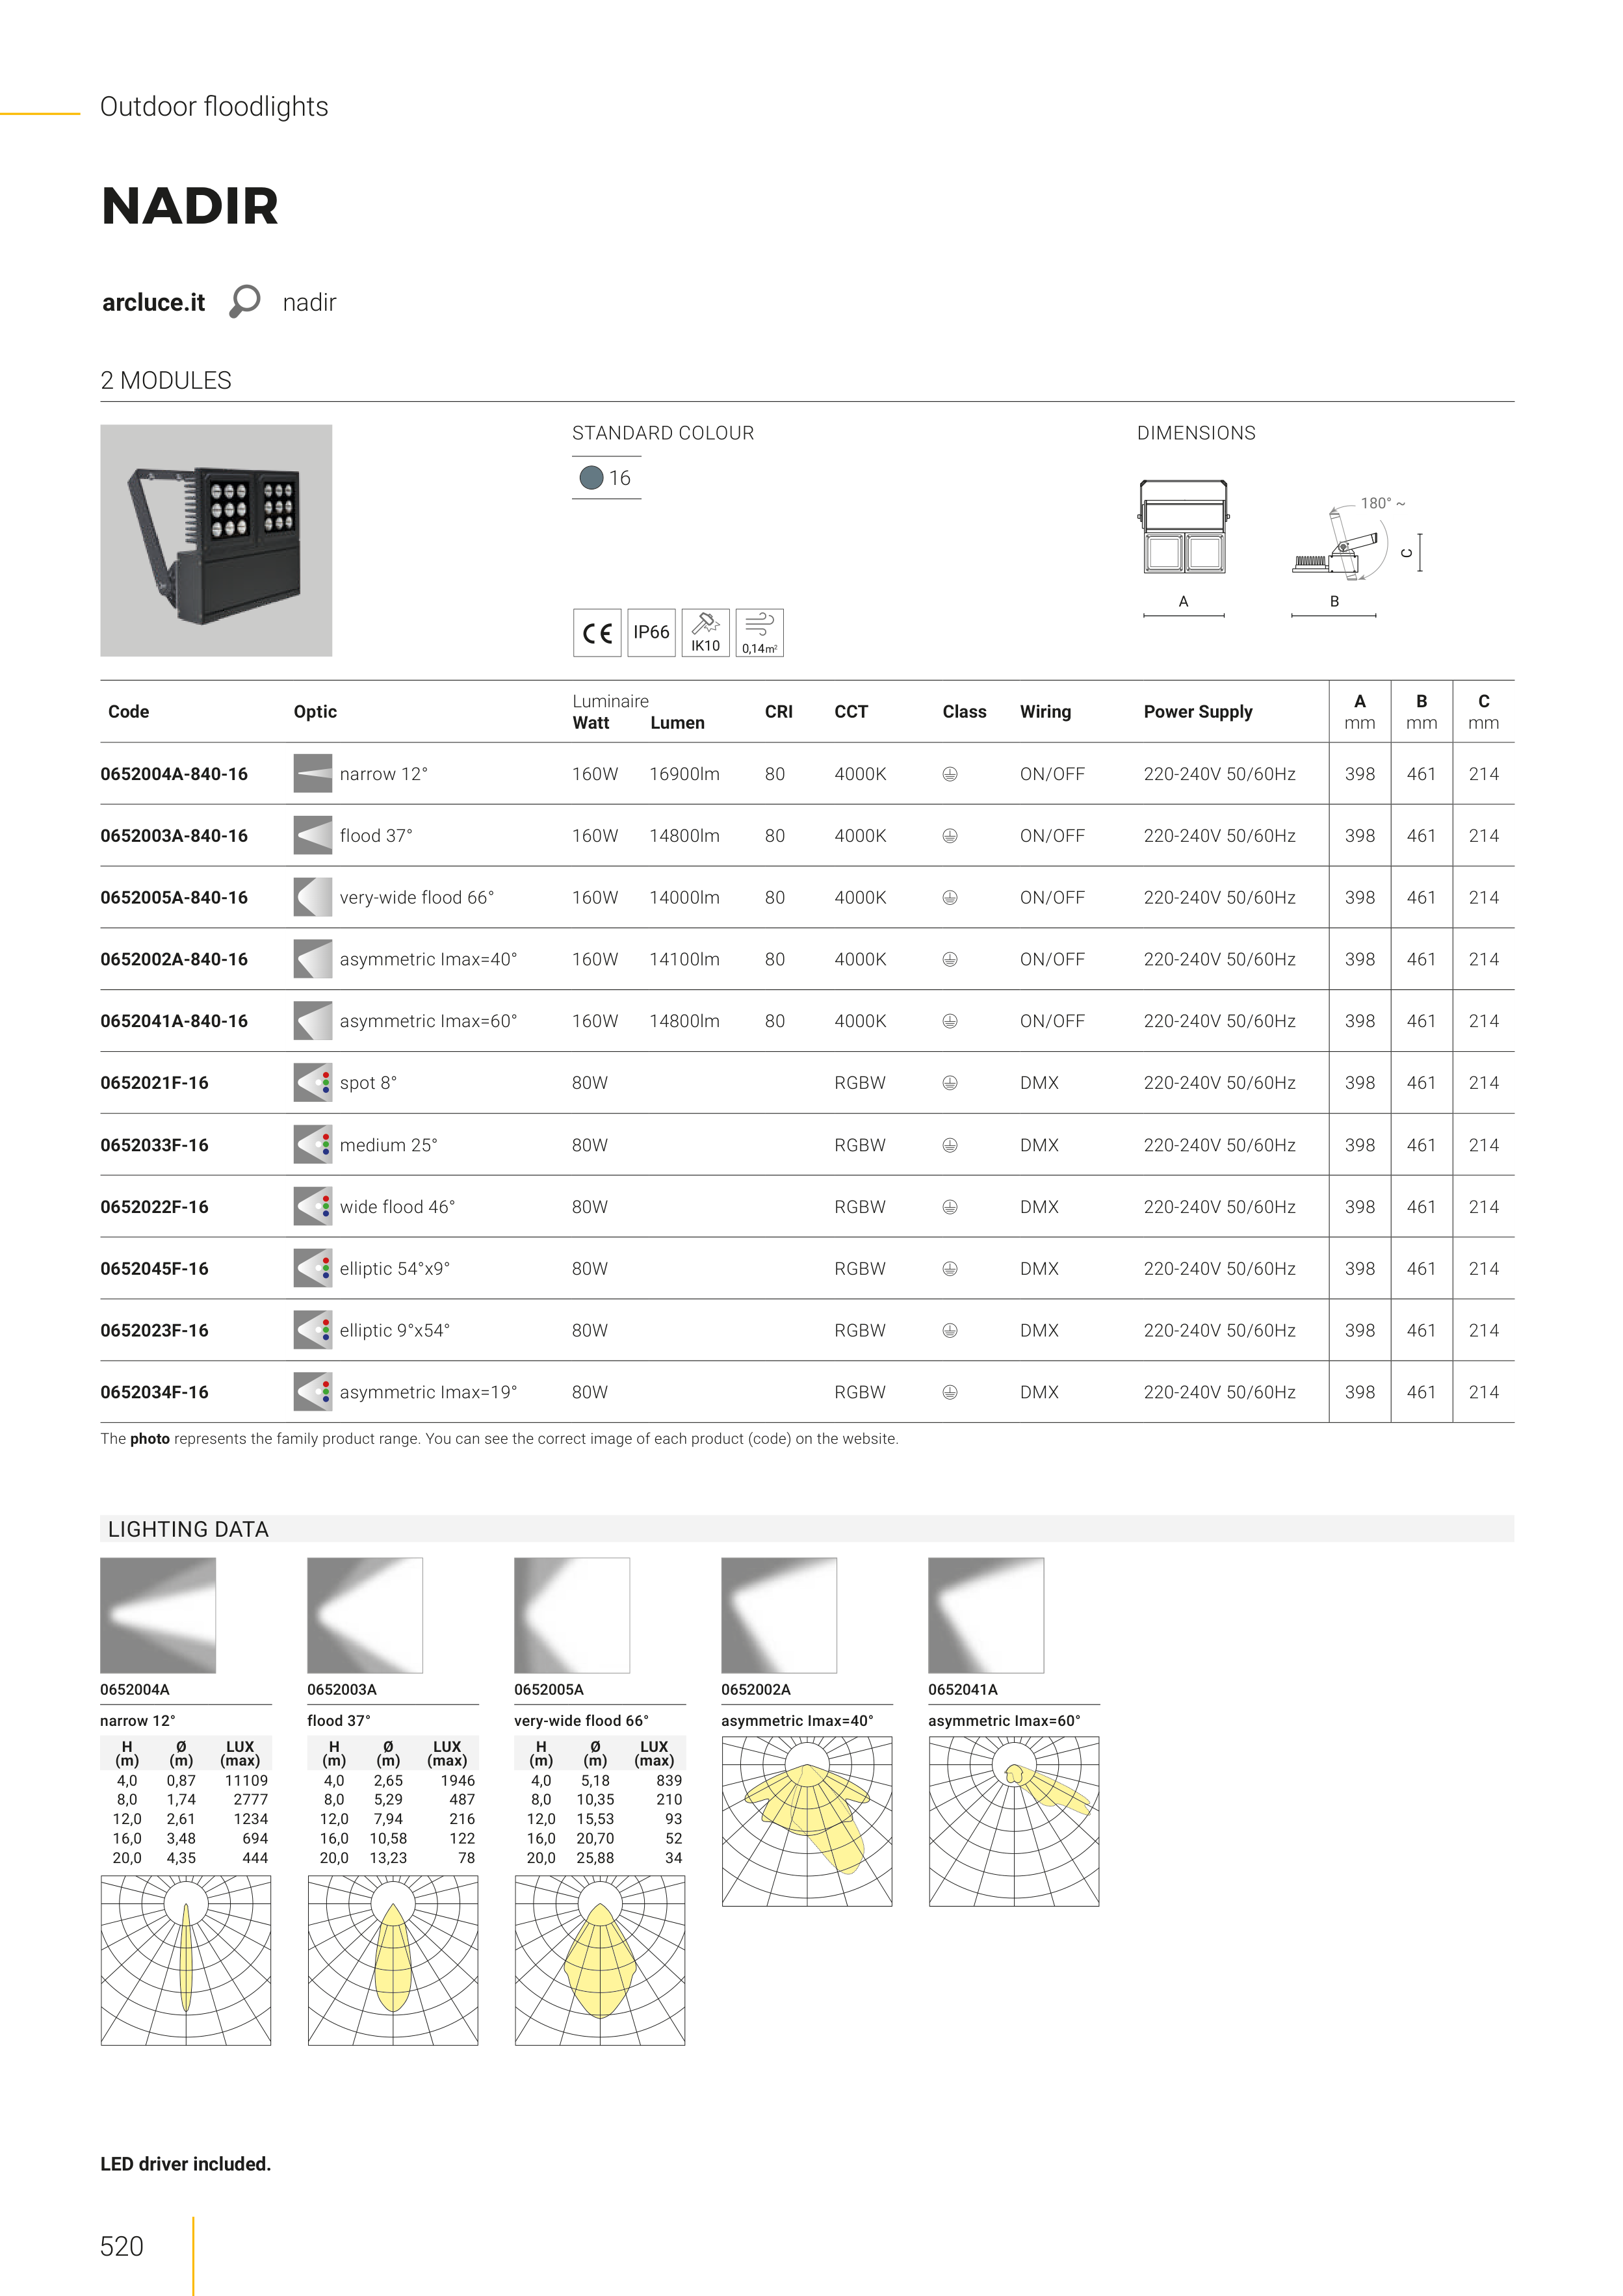
Task: Open the arcluce.it website link
Action: 153,302
